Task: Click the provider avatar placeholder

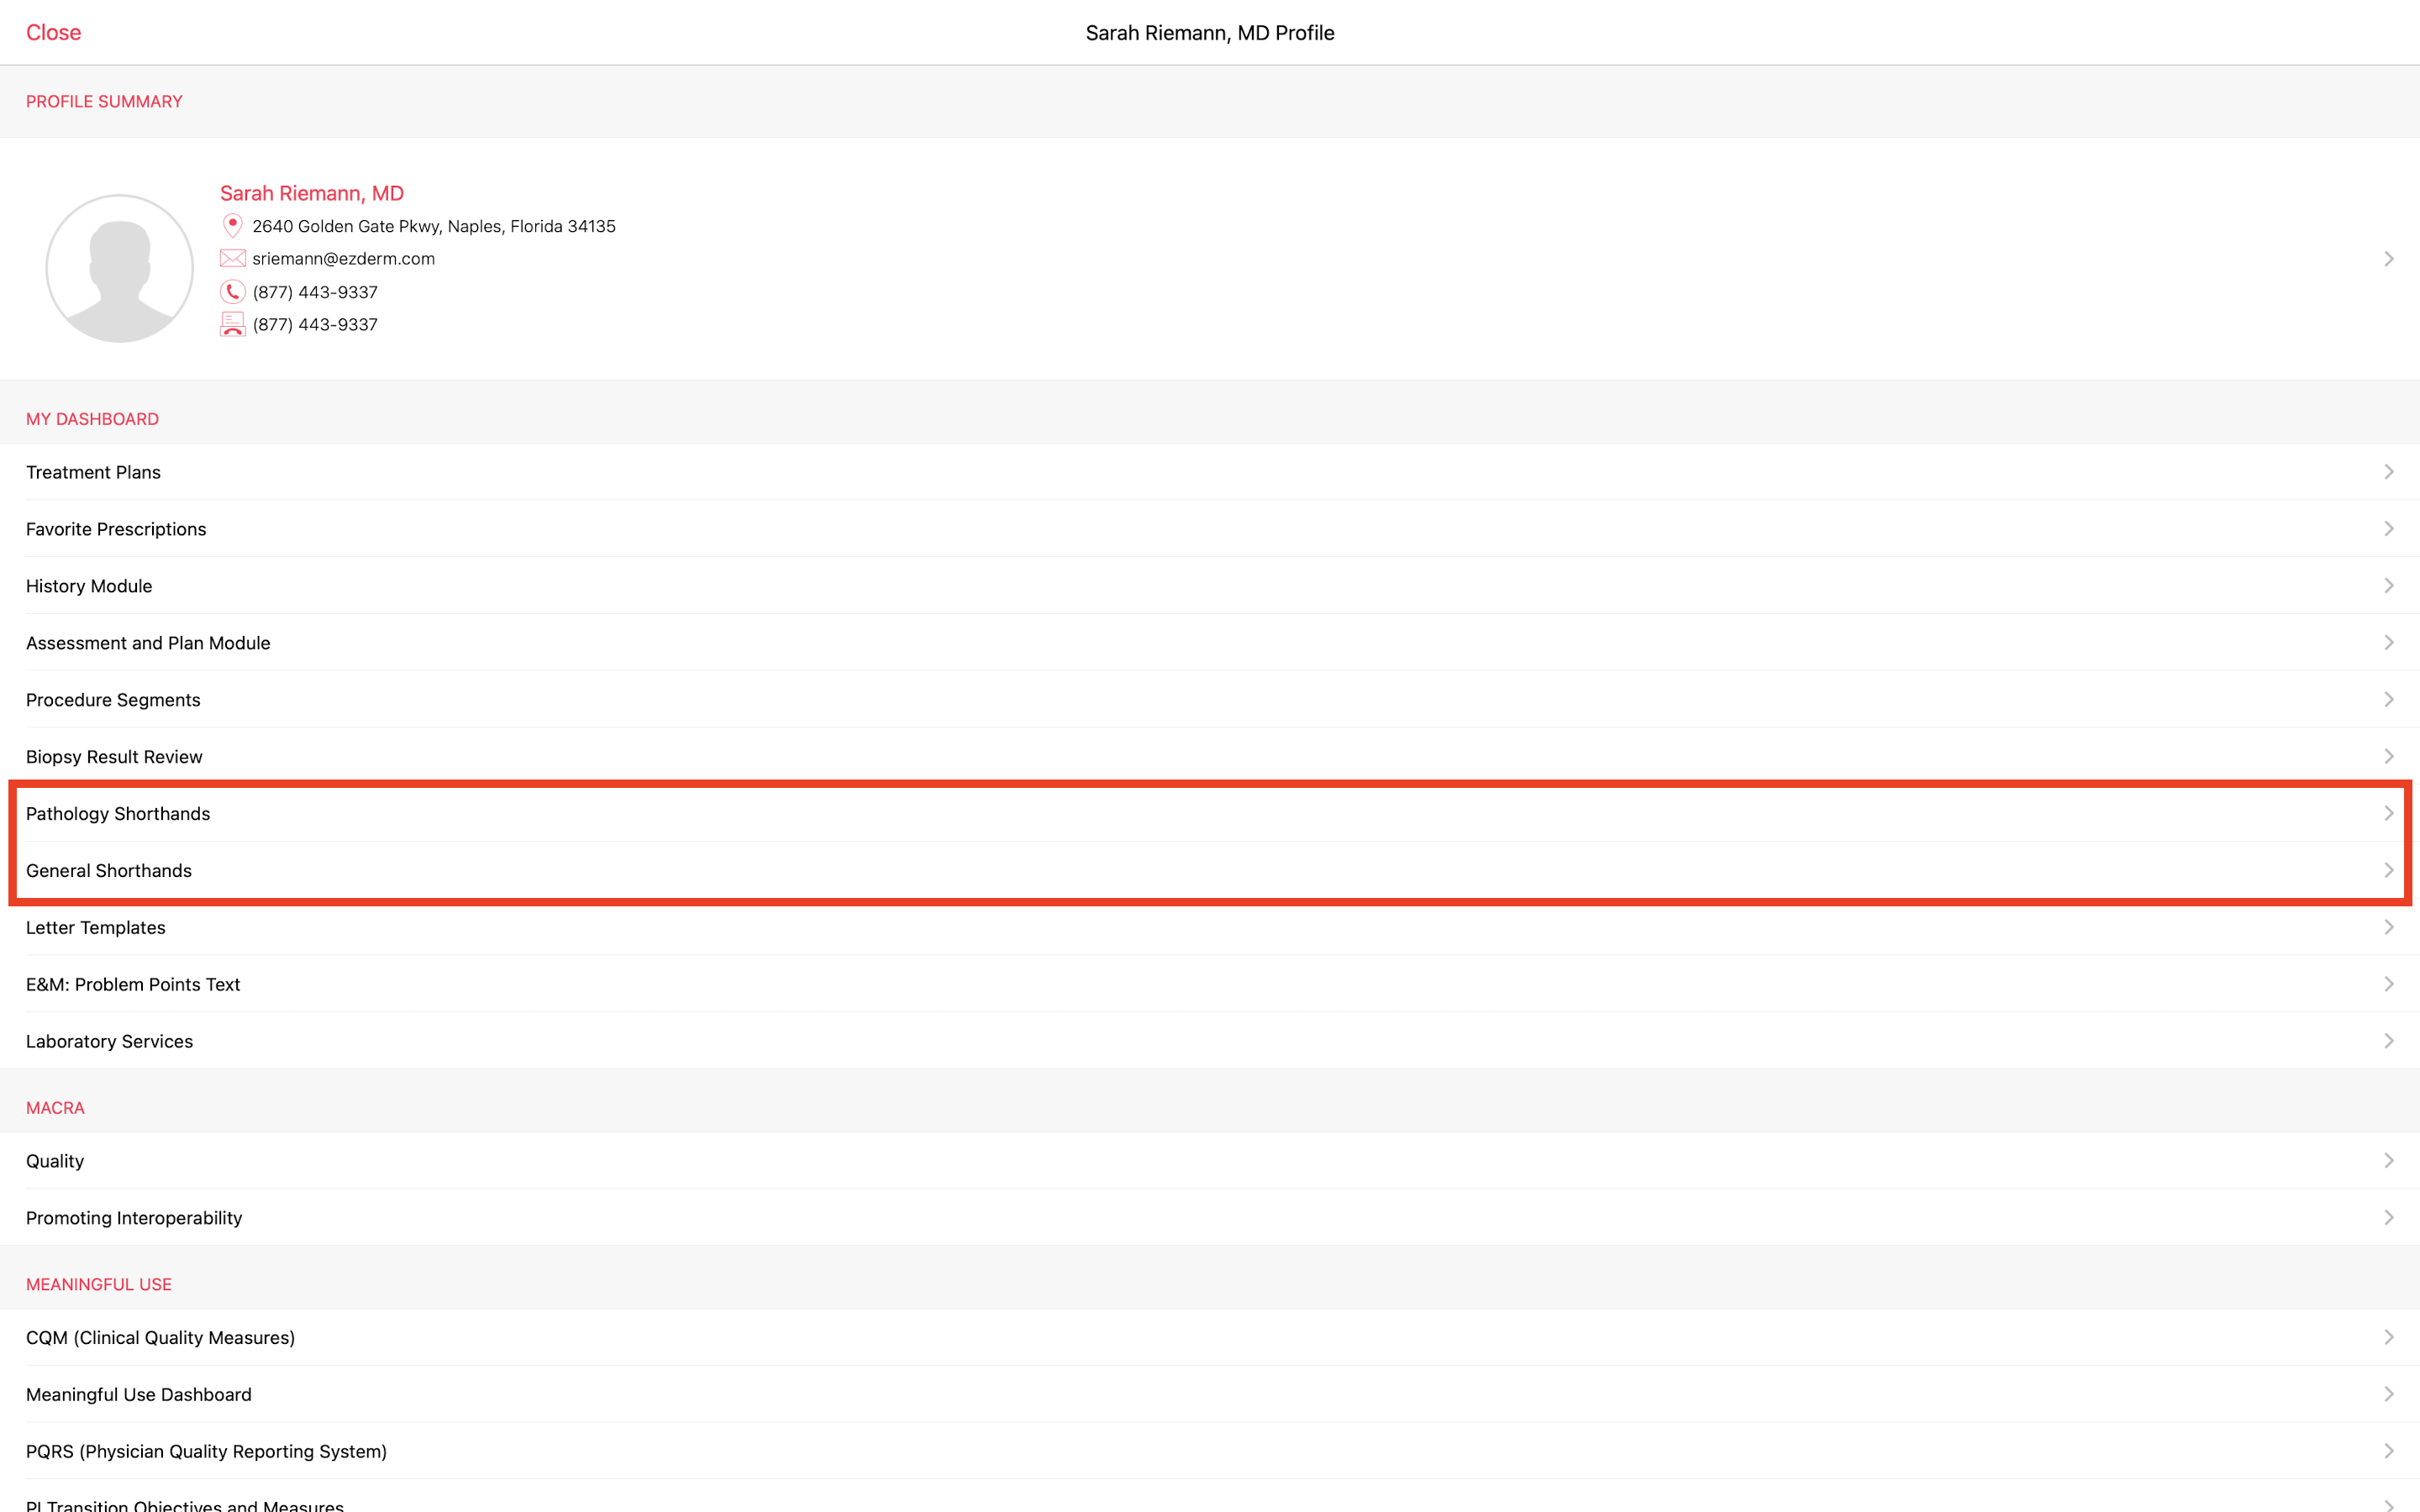Action: [x=120, y=268]
